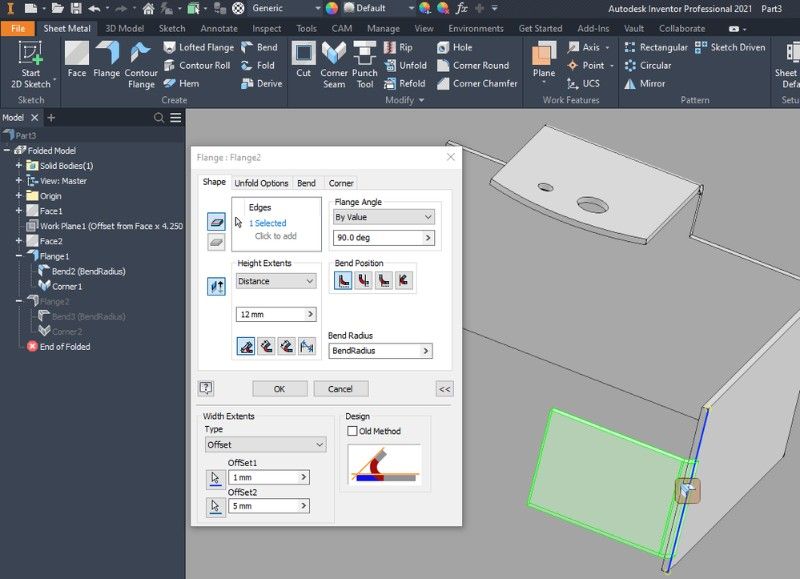The width and height of the screenshot is (800, 579).
Task: Click the Refold tool
Action: click(x=405, y=83)
